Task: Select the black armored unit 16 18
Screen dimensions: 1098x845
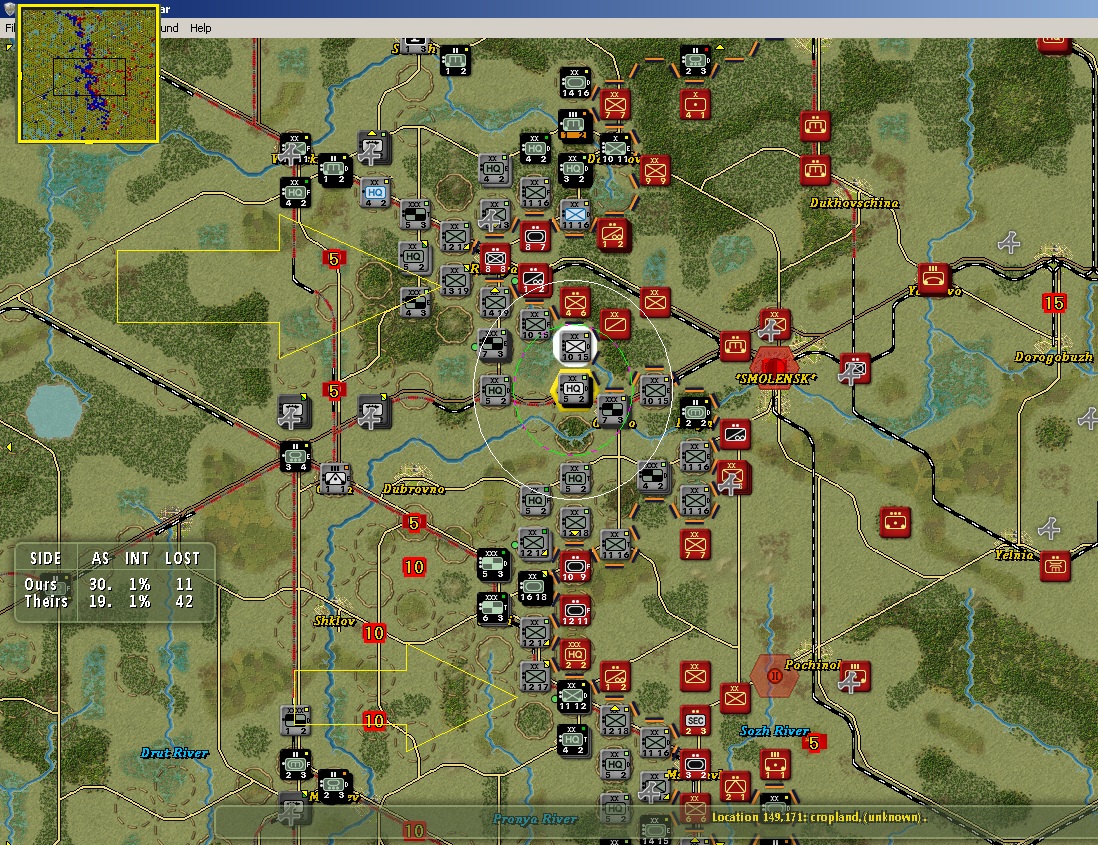Action: click(534, 588)
